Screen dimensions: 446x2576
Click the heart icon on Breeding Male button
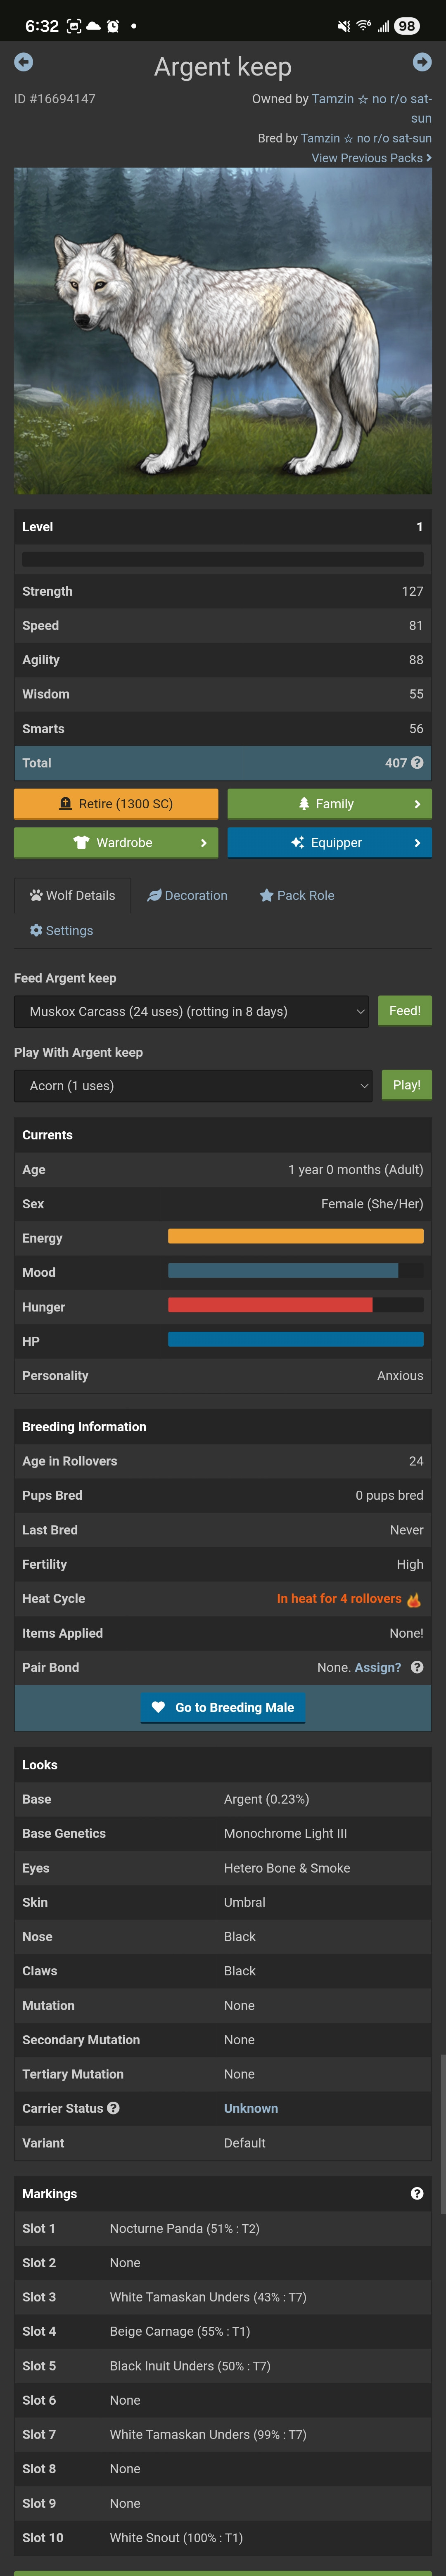[x=158, y=1707]
